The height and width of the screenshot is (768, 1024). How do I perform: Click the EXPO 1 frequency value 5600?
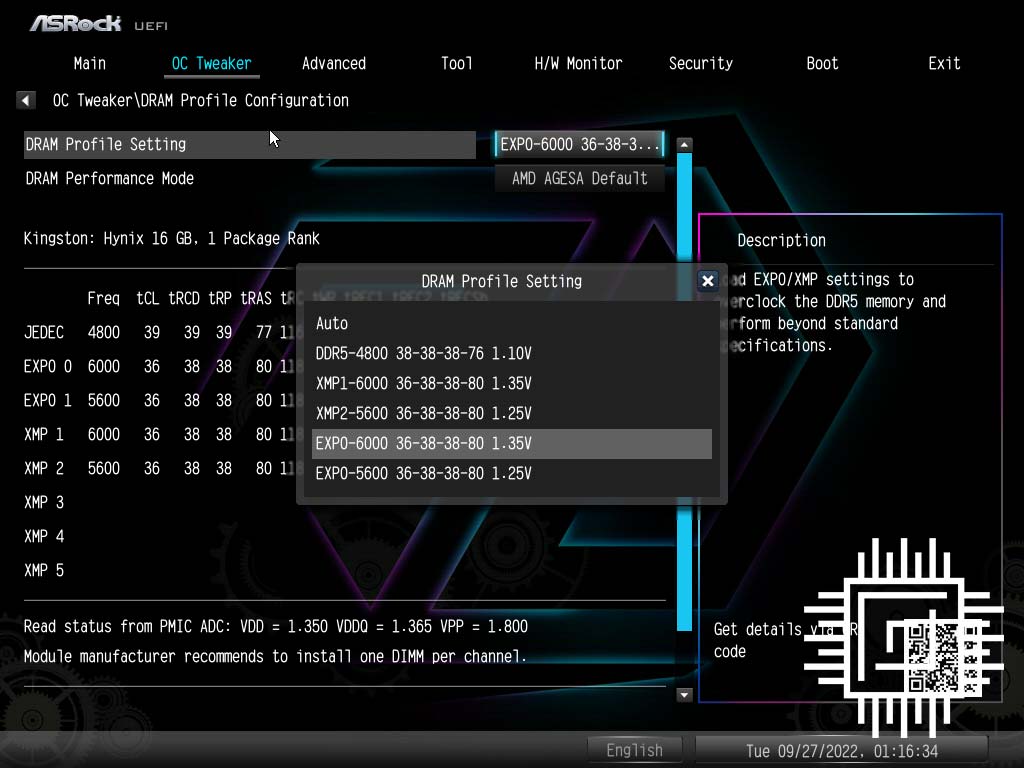tap(104, 400)
